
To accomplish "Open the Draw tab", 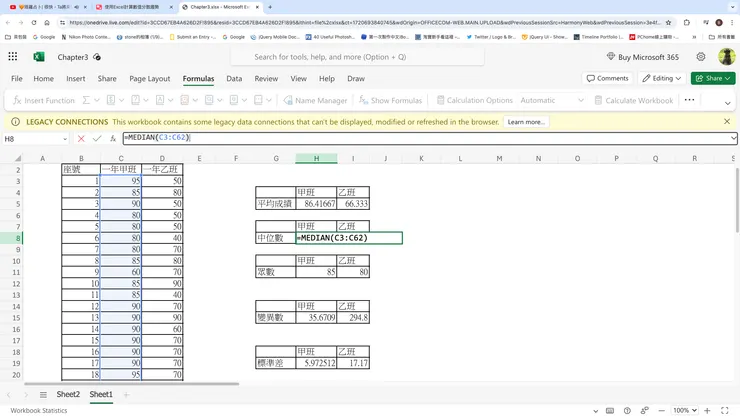I will pos(356,78).
